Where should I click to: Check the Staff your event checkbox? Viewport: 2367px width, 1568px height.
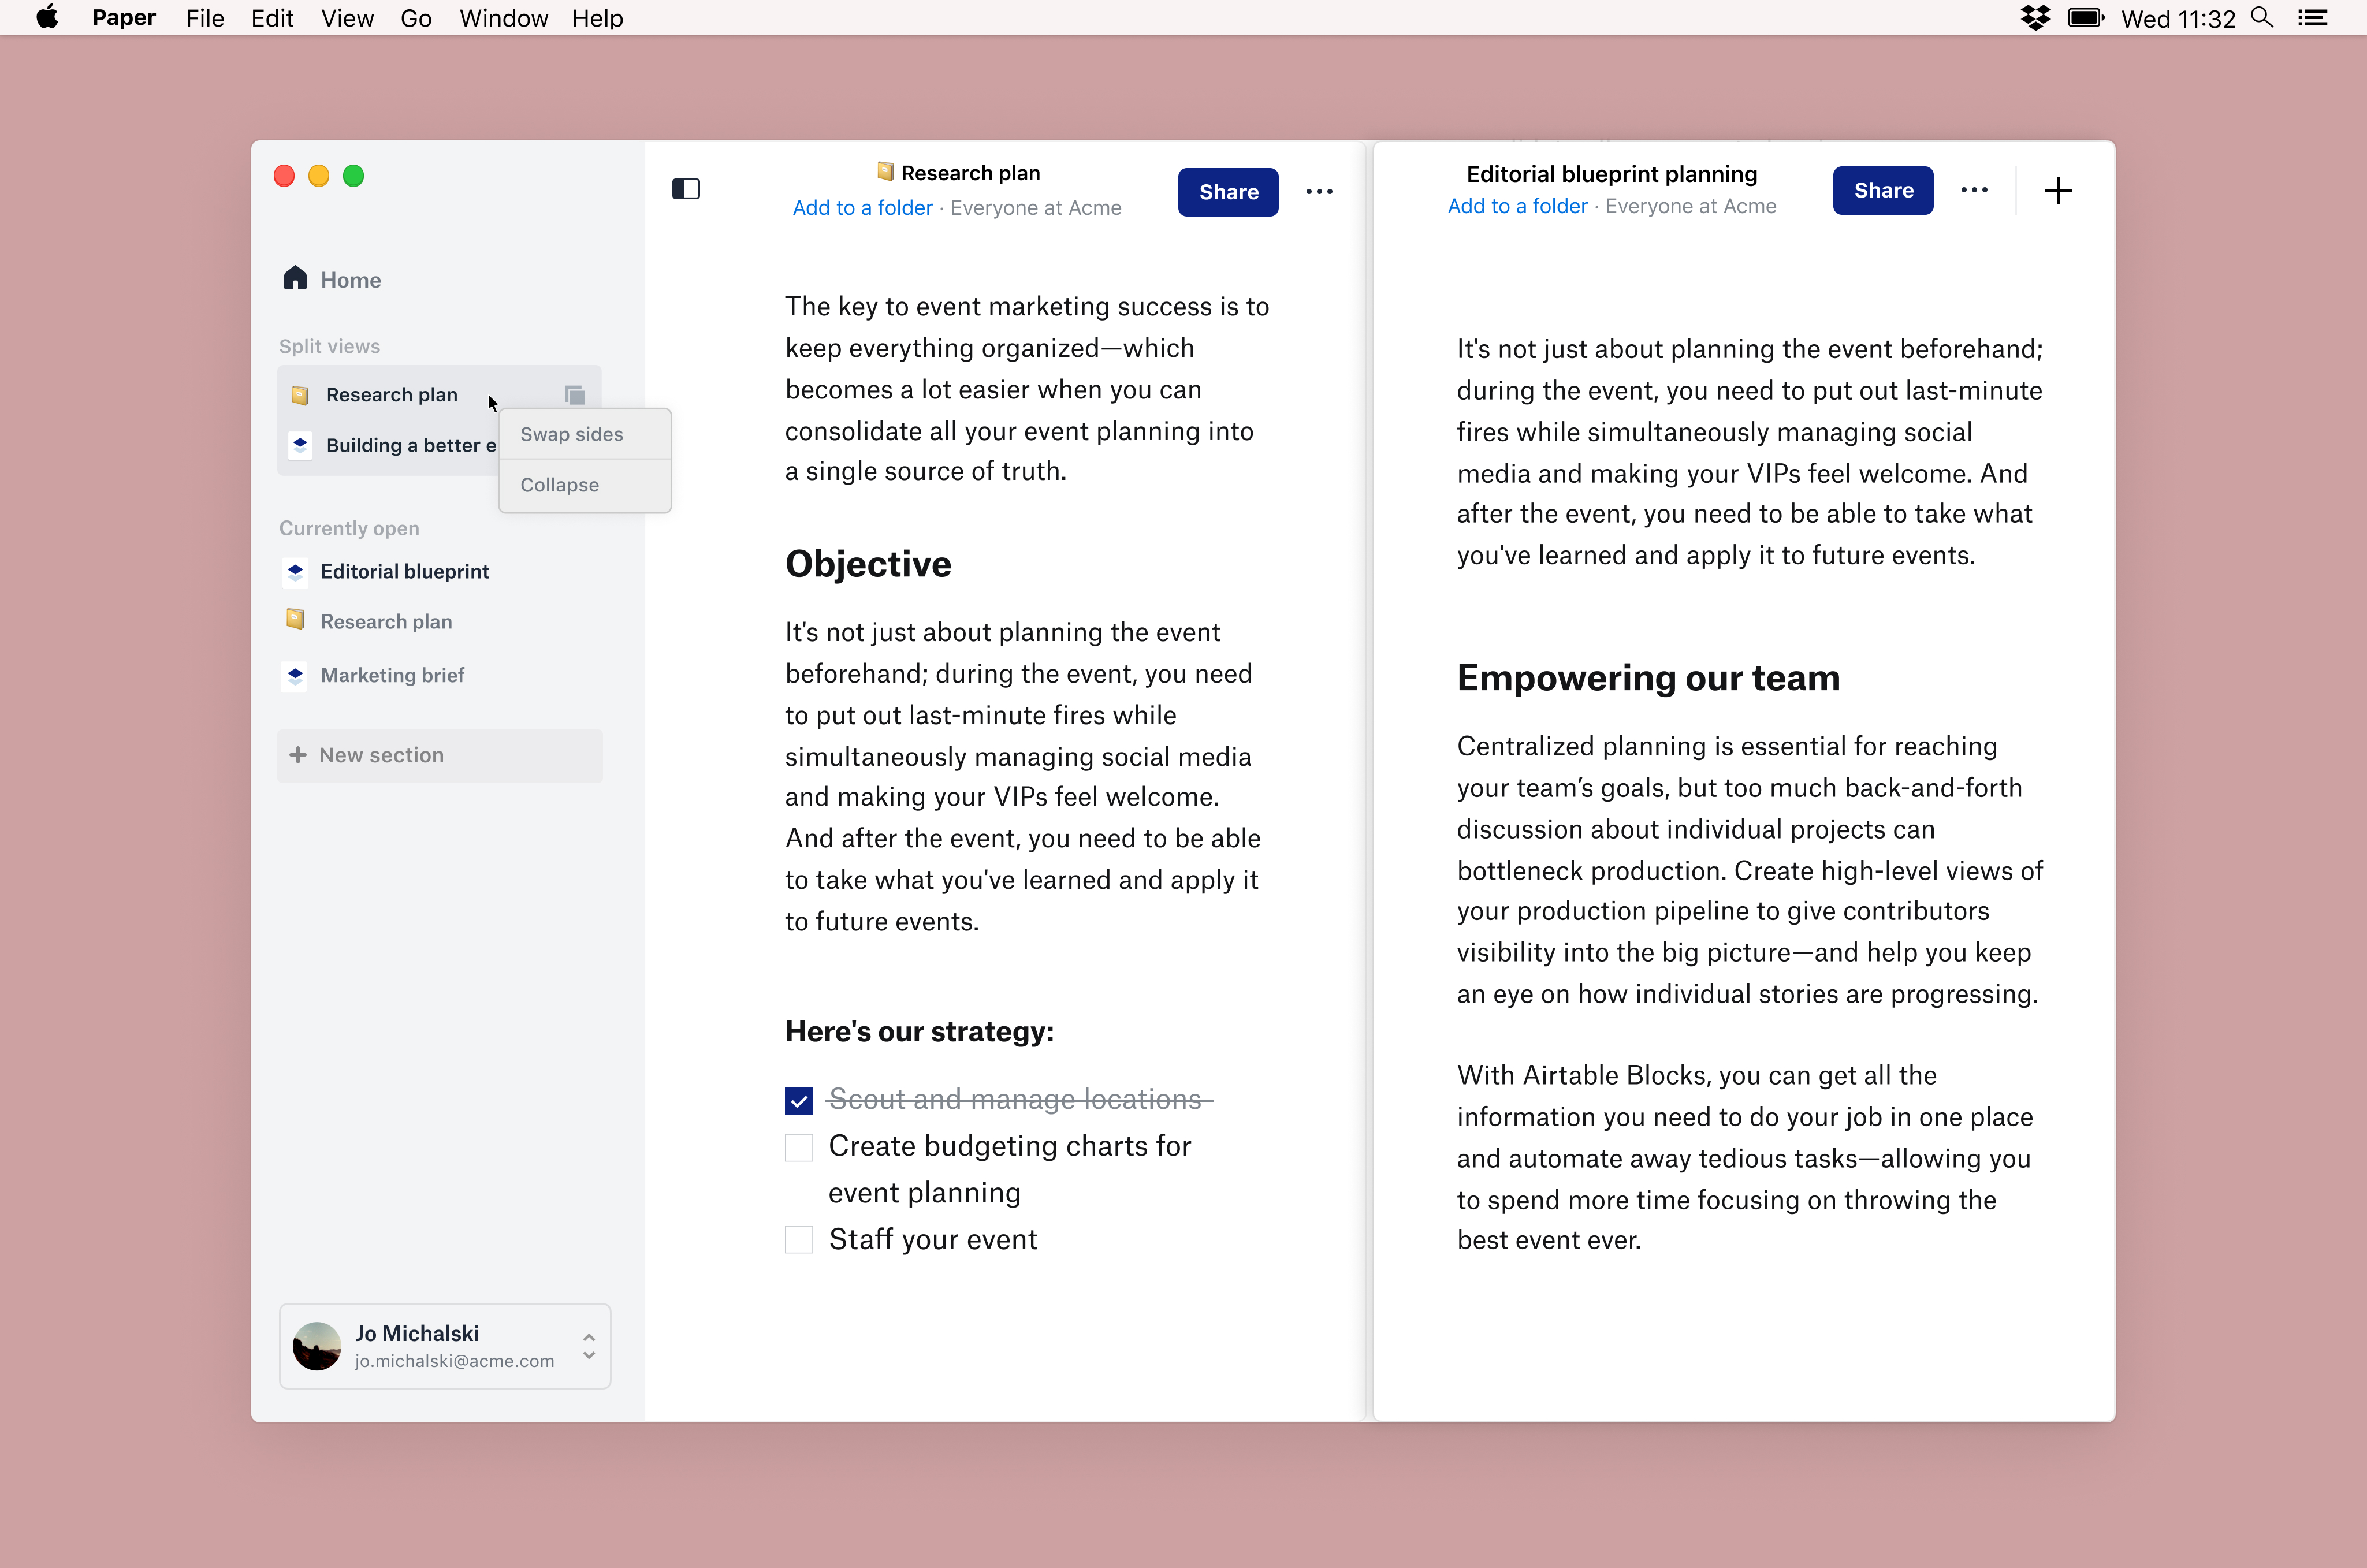[799, 1240]
